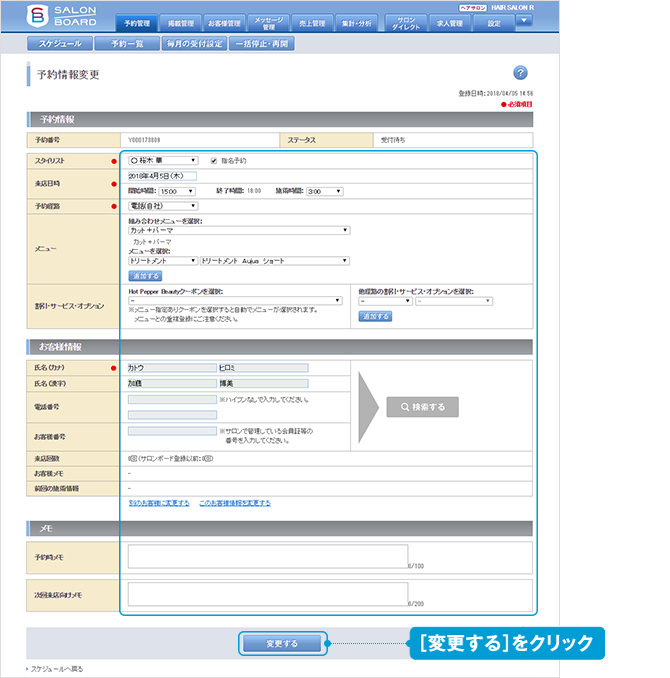Click the arrow icon beside 設定 tab
The image size is (670, 678).
[x=525, y=21]
